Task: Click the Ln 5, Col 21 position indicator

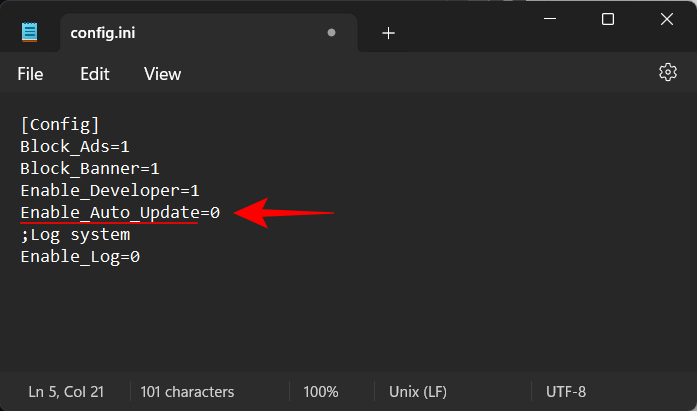Action: [66, 392]
